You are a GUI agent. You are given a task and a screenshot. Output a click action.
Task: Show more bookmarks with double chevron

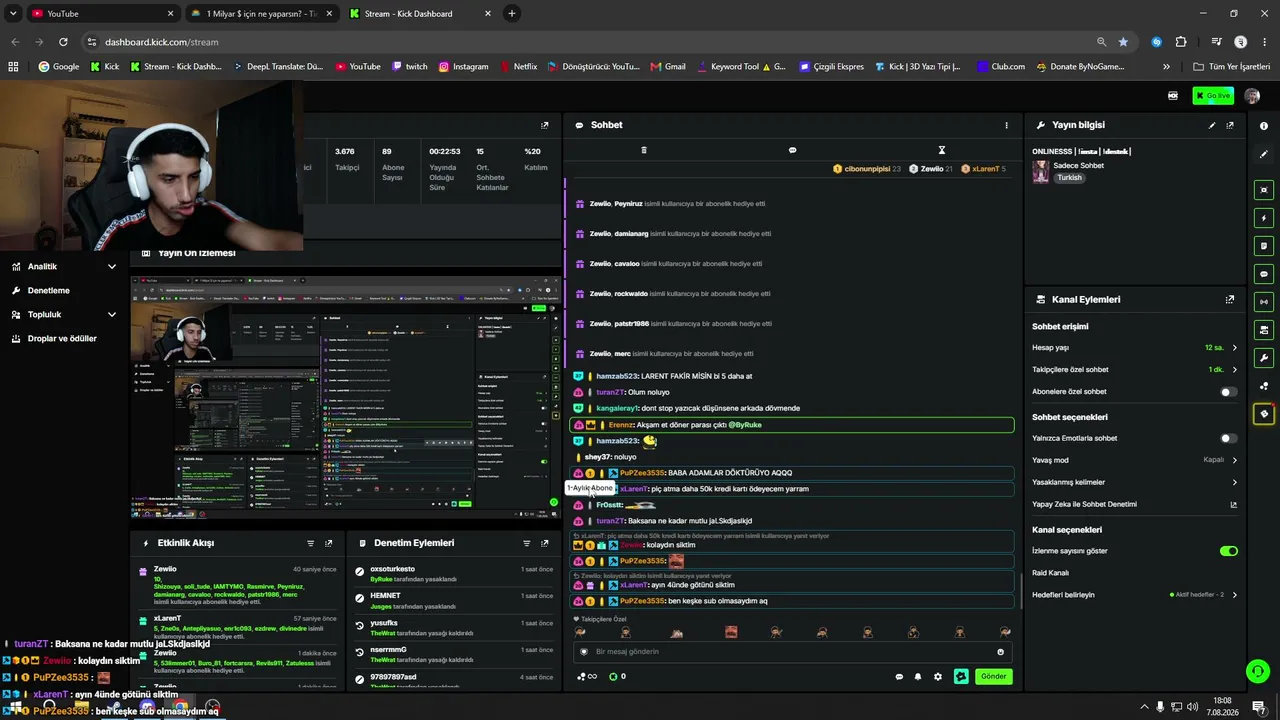1166,67
